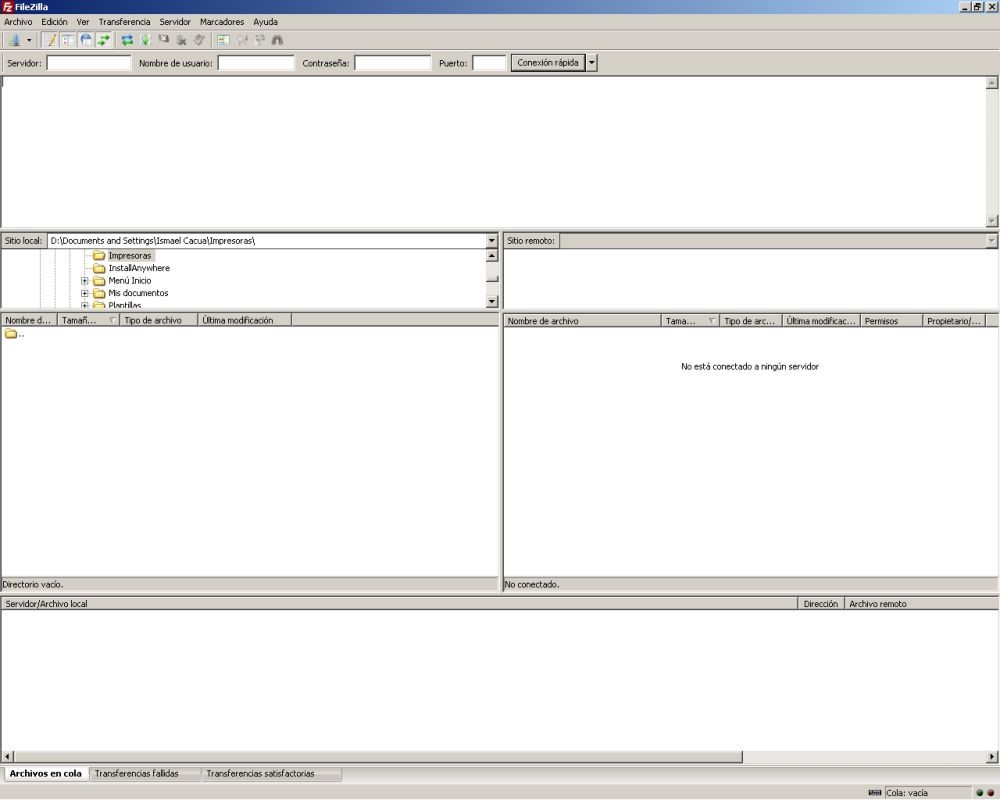This screenshot has height=800, width=1000.
Task: Open the Marcadores menu
Action: [222, 22]
